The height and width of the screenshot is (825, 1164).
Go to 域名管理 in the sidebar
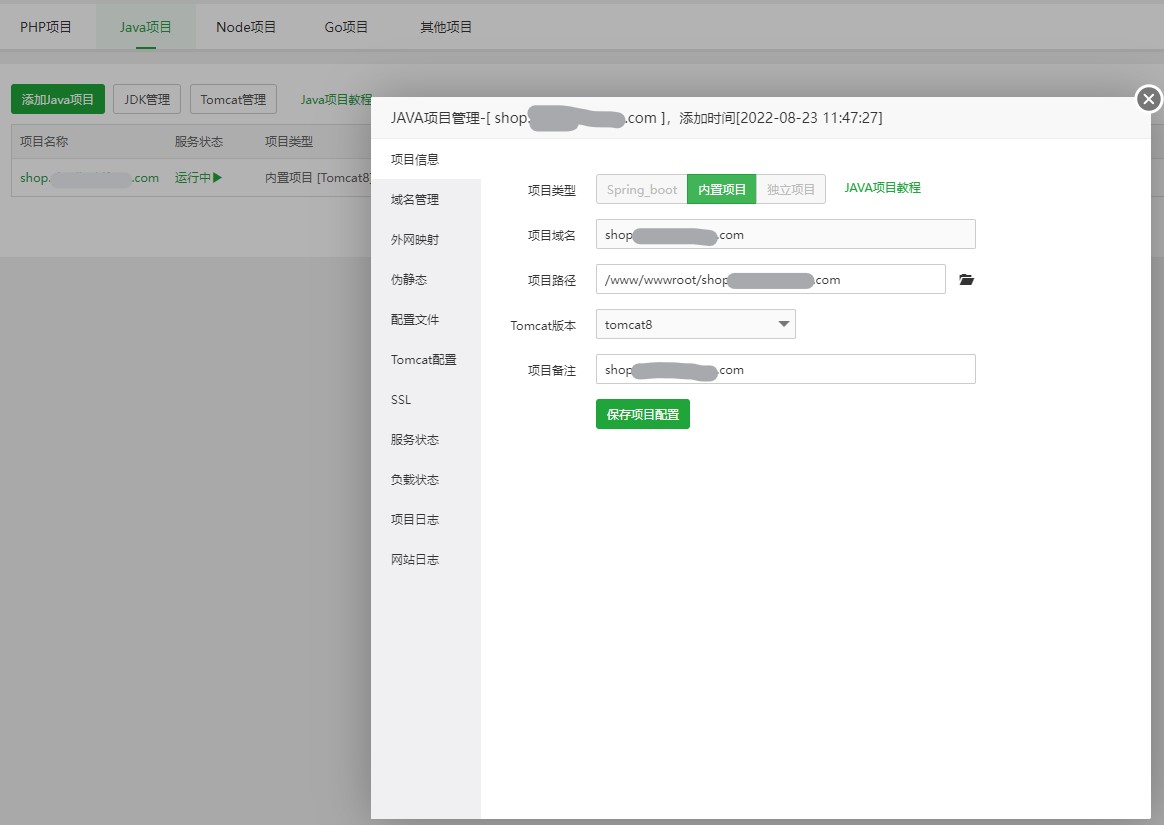tap(415, 200)
